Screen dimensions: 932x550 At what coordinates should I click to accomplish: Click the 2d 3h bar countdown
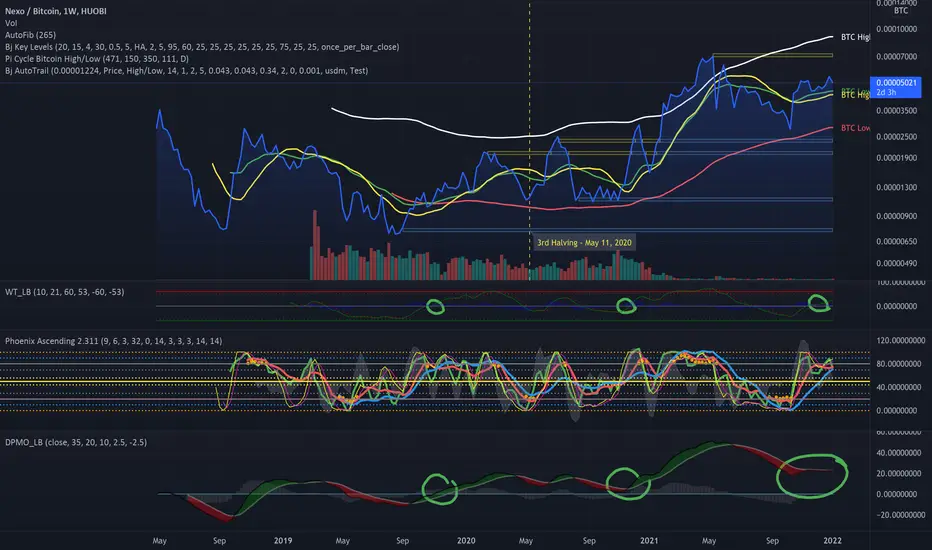(x=886, y=93)
